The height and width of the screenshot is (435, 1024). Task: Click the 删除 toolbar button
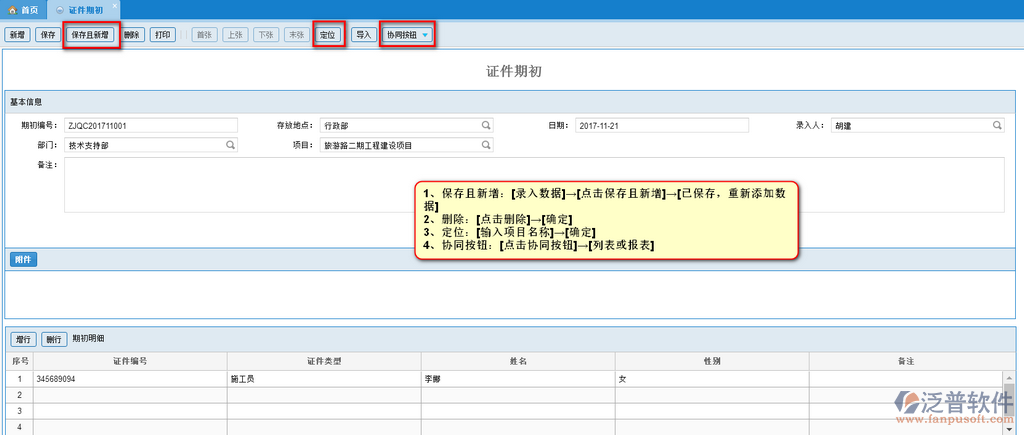click(x=132, y=35)
